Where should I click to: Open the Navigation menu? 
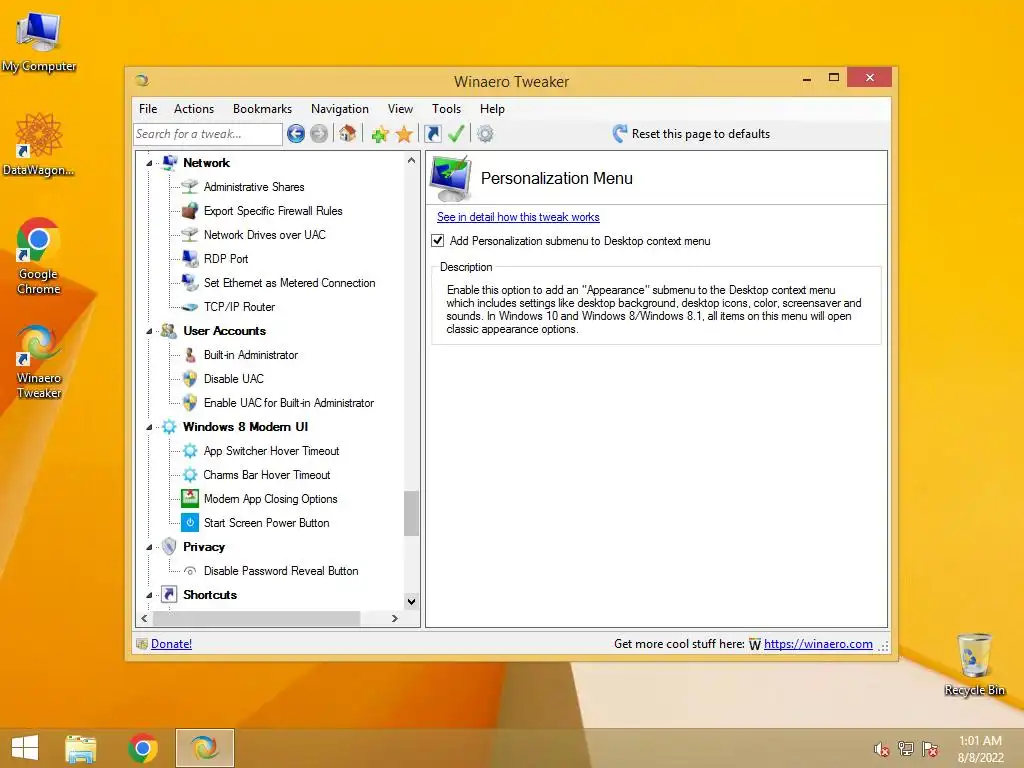(x=340, y=109)
